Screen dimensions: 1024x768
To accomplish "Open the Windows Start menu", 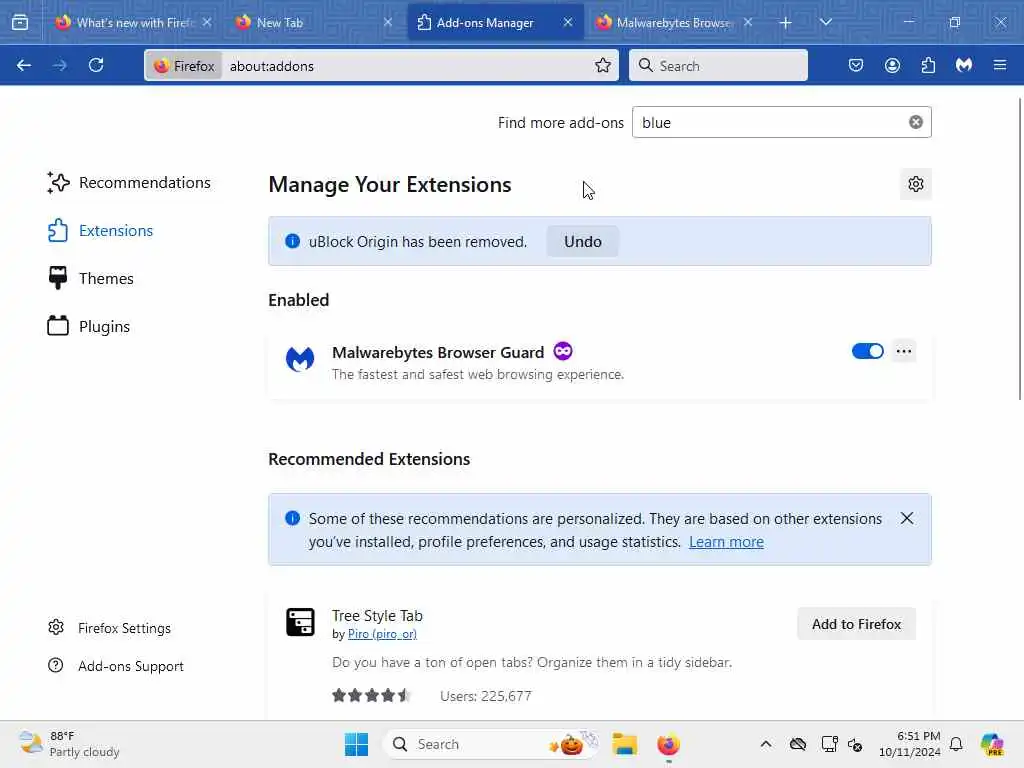I will [x=357, y=744].
